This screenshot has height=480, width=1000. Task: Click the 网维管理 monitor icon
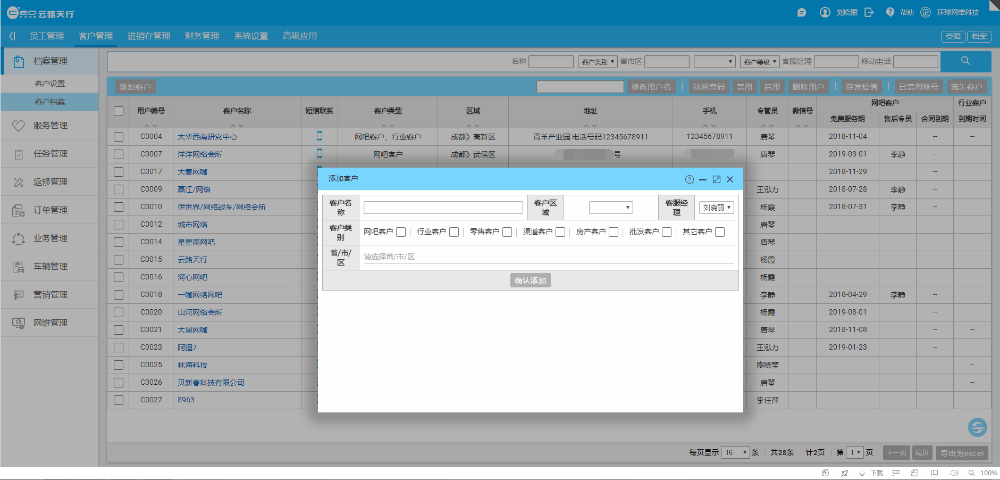tap(18, 323)
